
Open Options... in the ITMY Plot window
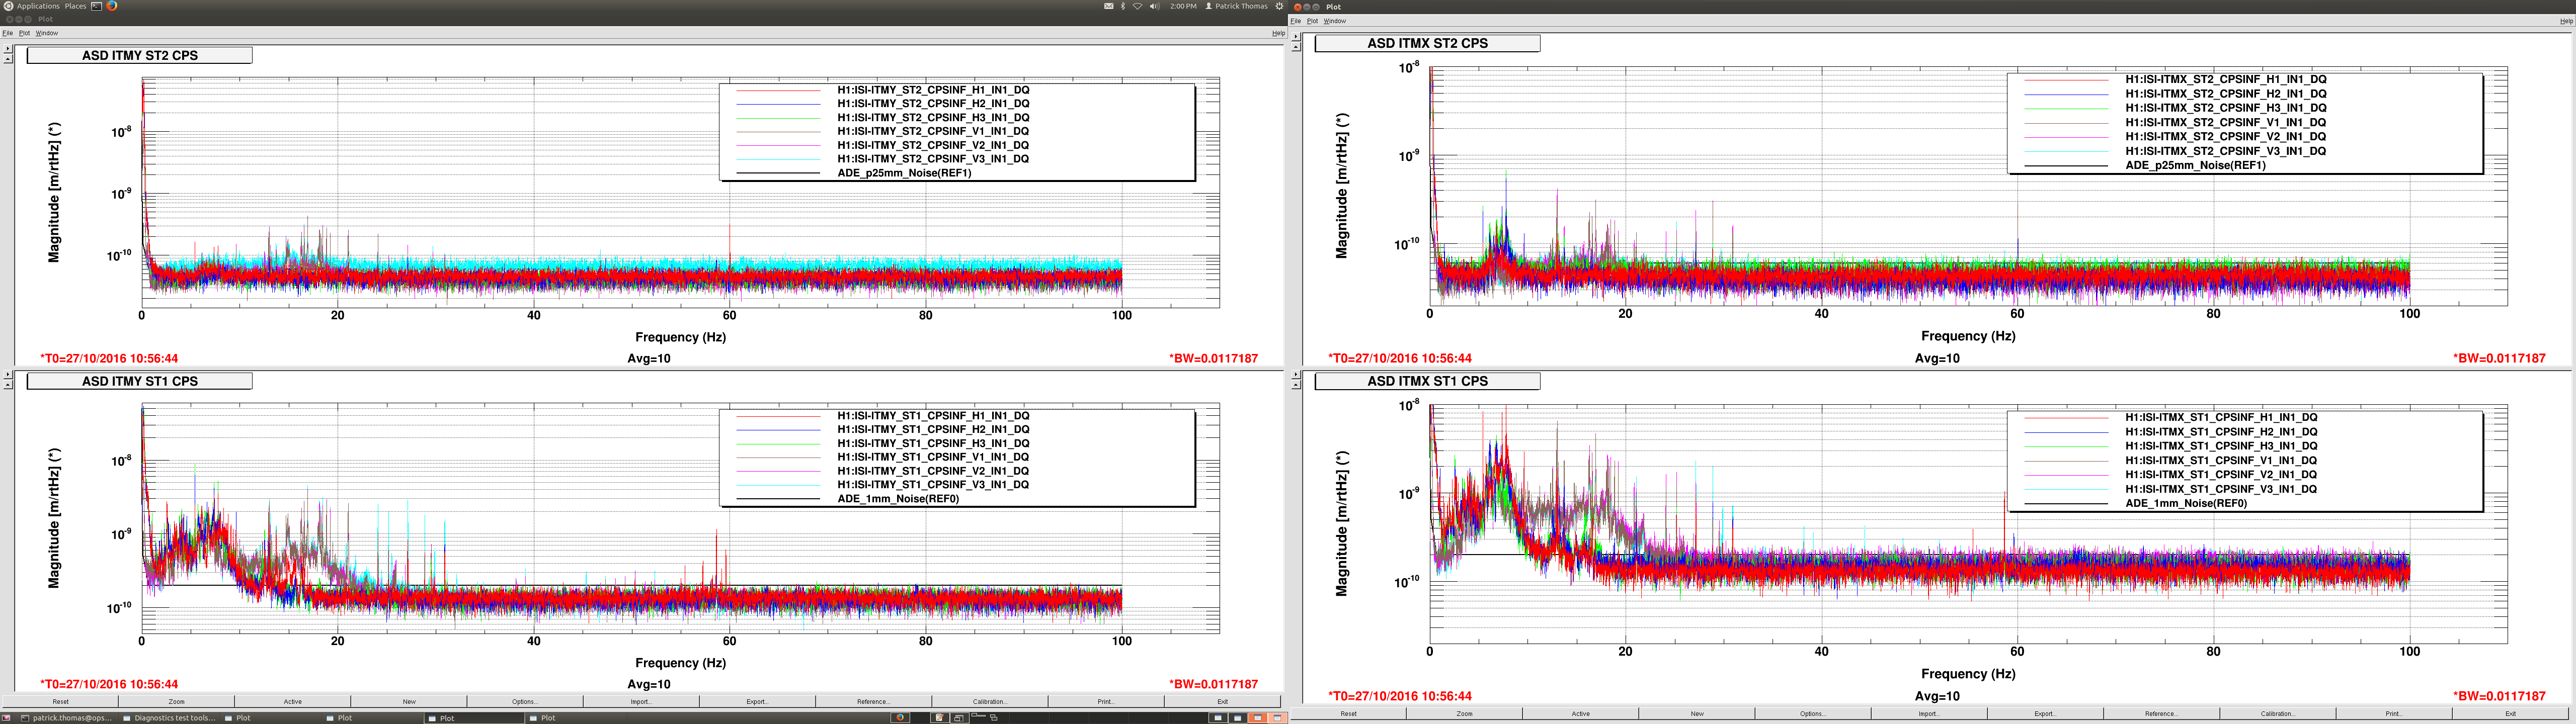(525, 701)
